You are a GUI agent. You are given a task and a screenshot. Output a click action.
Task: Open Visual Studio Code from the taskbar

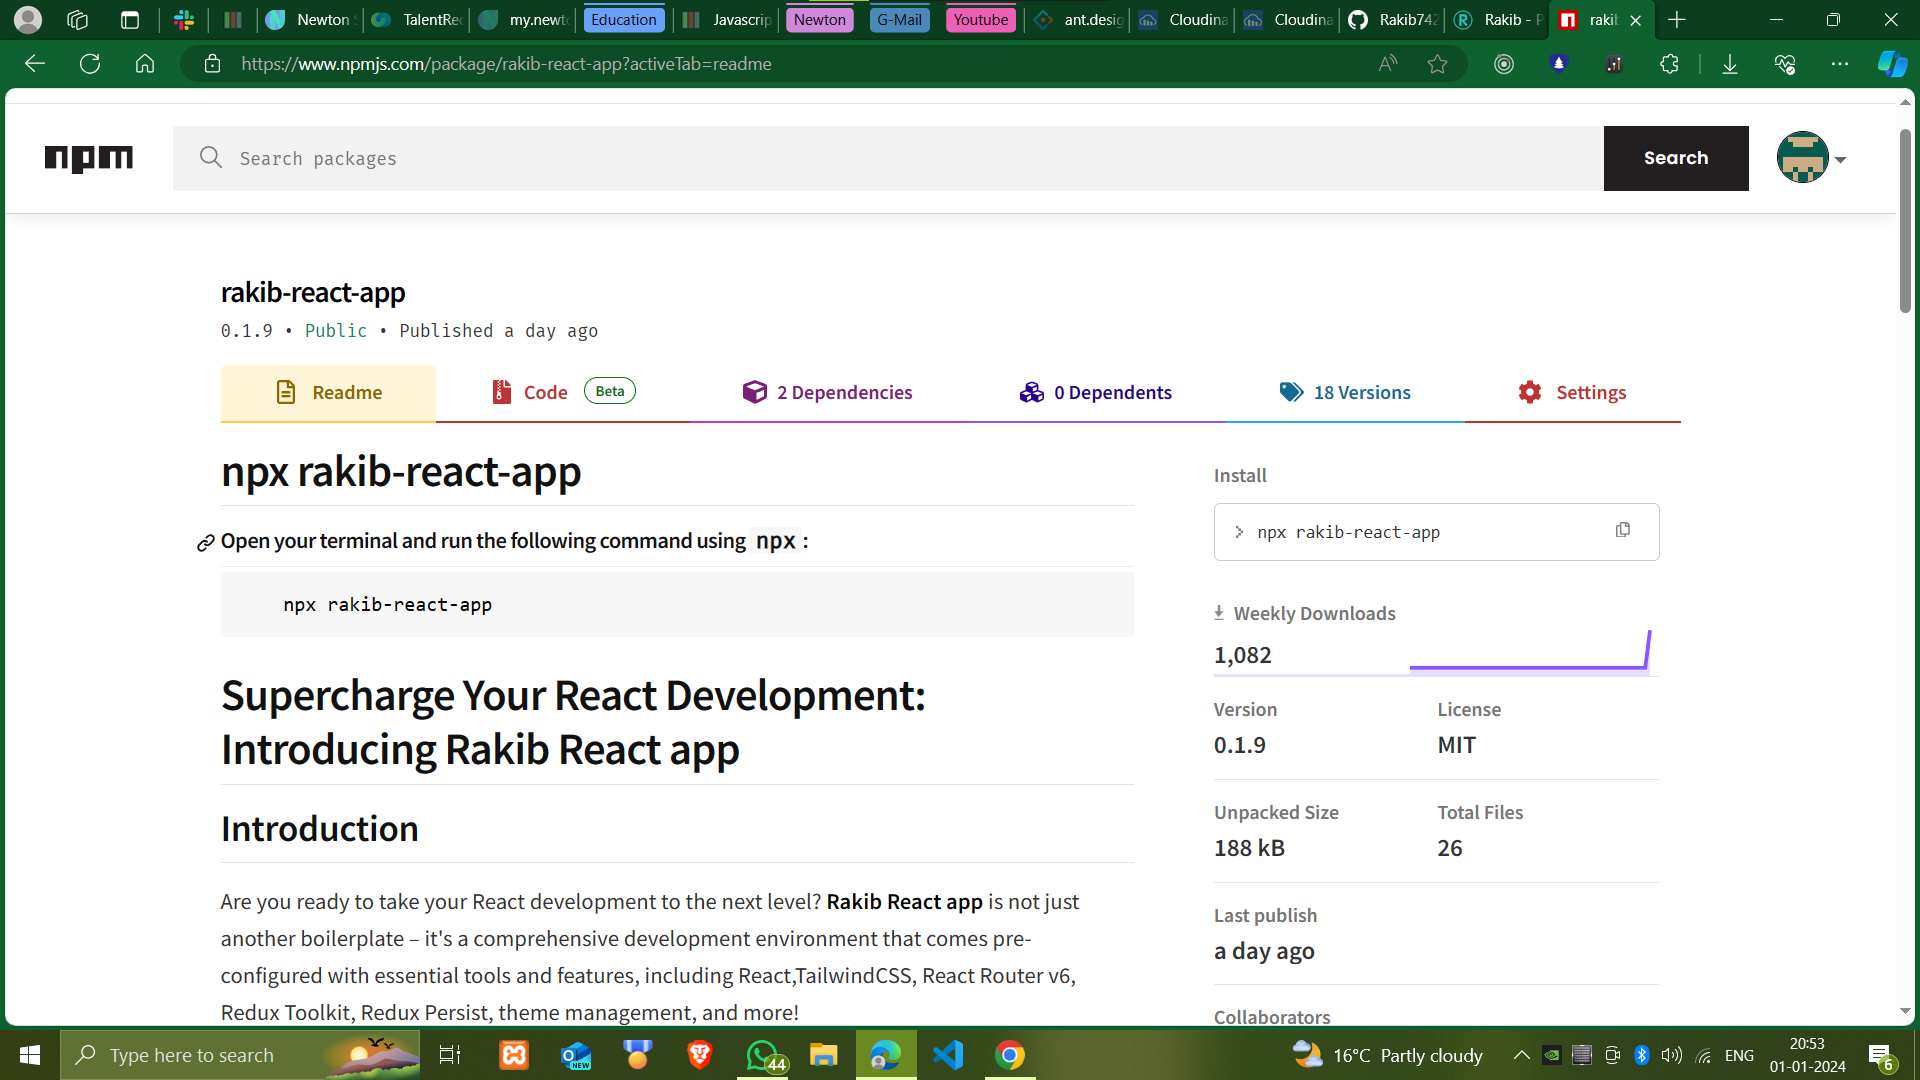click(948, 1055)
